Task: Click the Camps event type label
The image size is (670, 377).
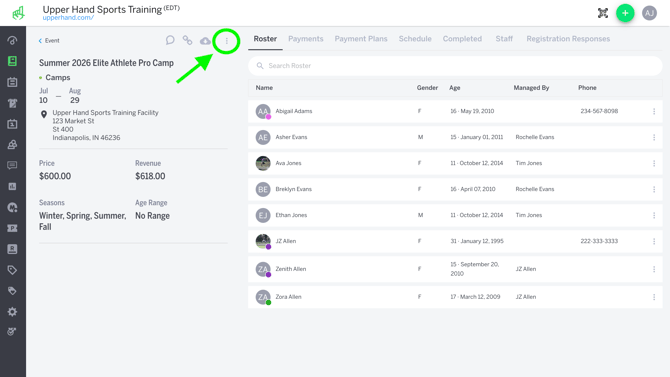Action: point(58,77)
